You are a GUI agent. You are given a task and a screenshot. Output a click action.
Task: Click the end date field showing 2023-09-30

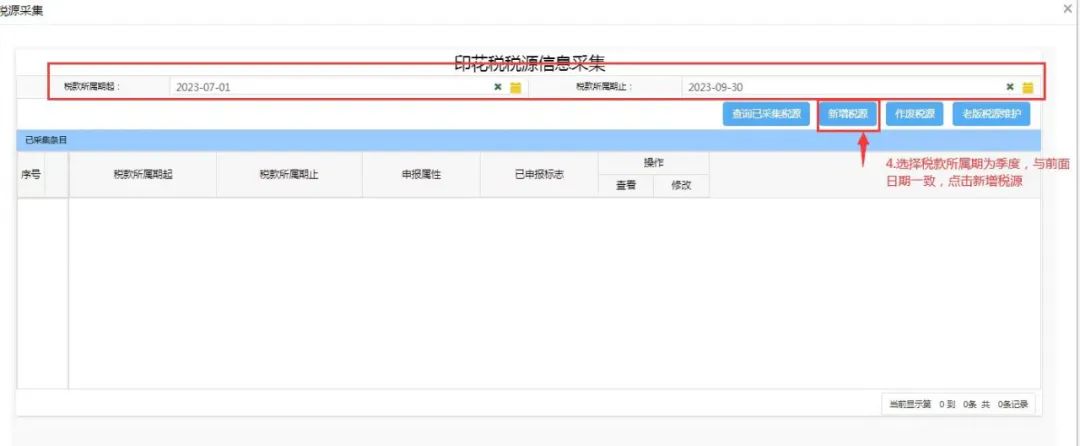click(840, 87)
